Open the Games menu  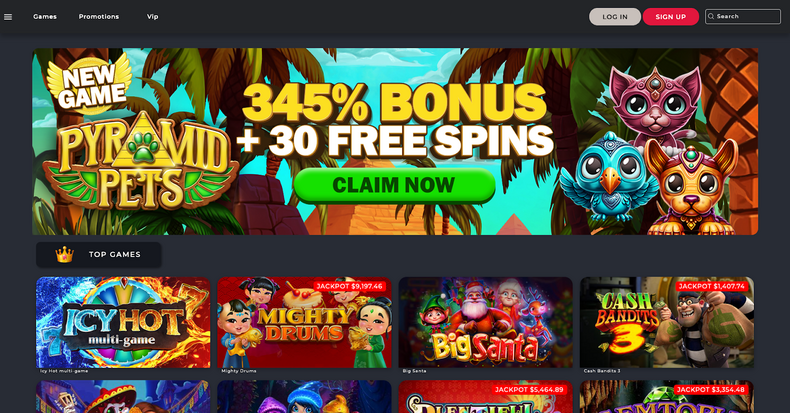click(45, 17)
